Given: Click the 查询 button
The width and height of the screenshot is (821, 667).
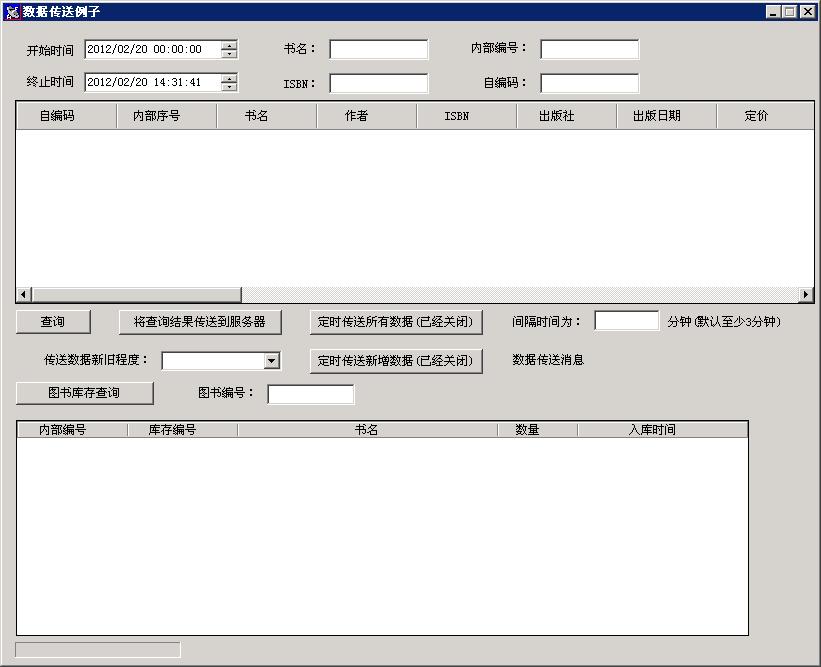Looking at the screenshot, I should pyautogui.click(x=53, y=322).
